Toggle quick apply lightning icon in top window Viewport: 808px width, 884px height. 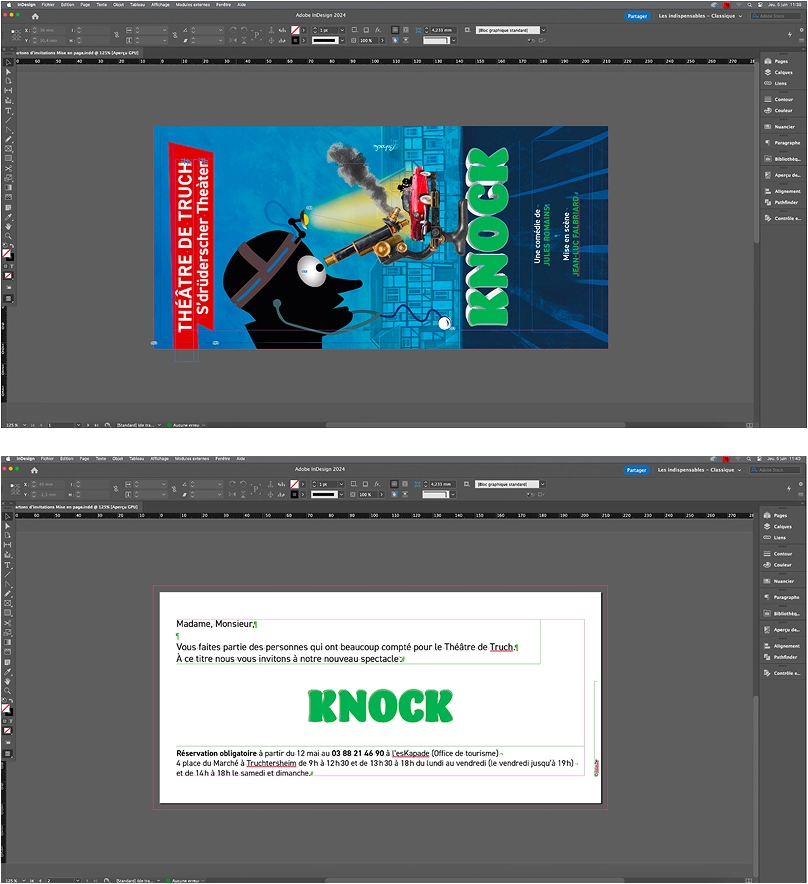click(790, 34)
